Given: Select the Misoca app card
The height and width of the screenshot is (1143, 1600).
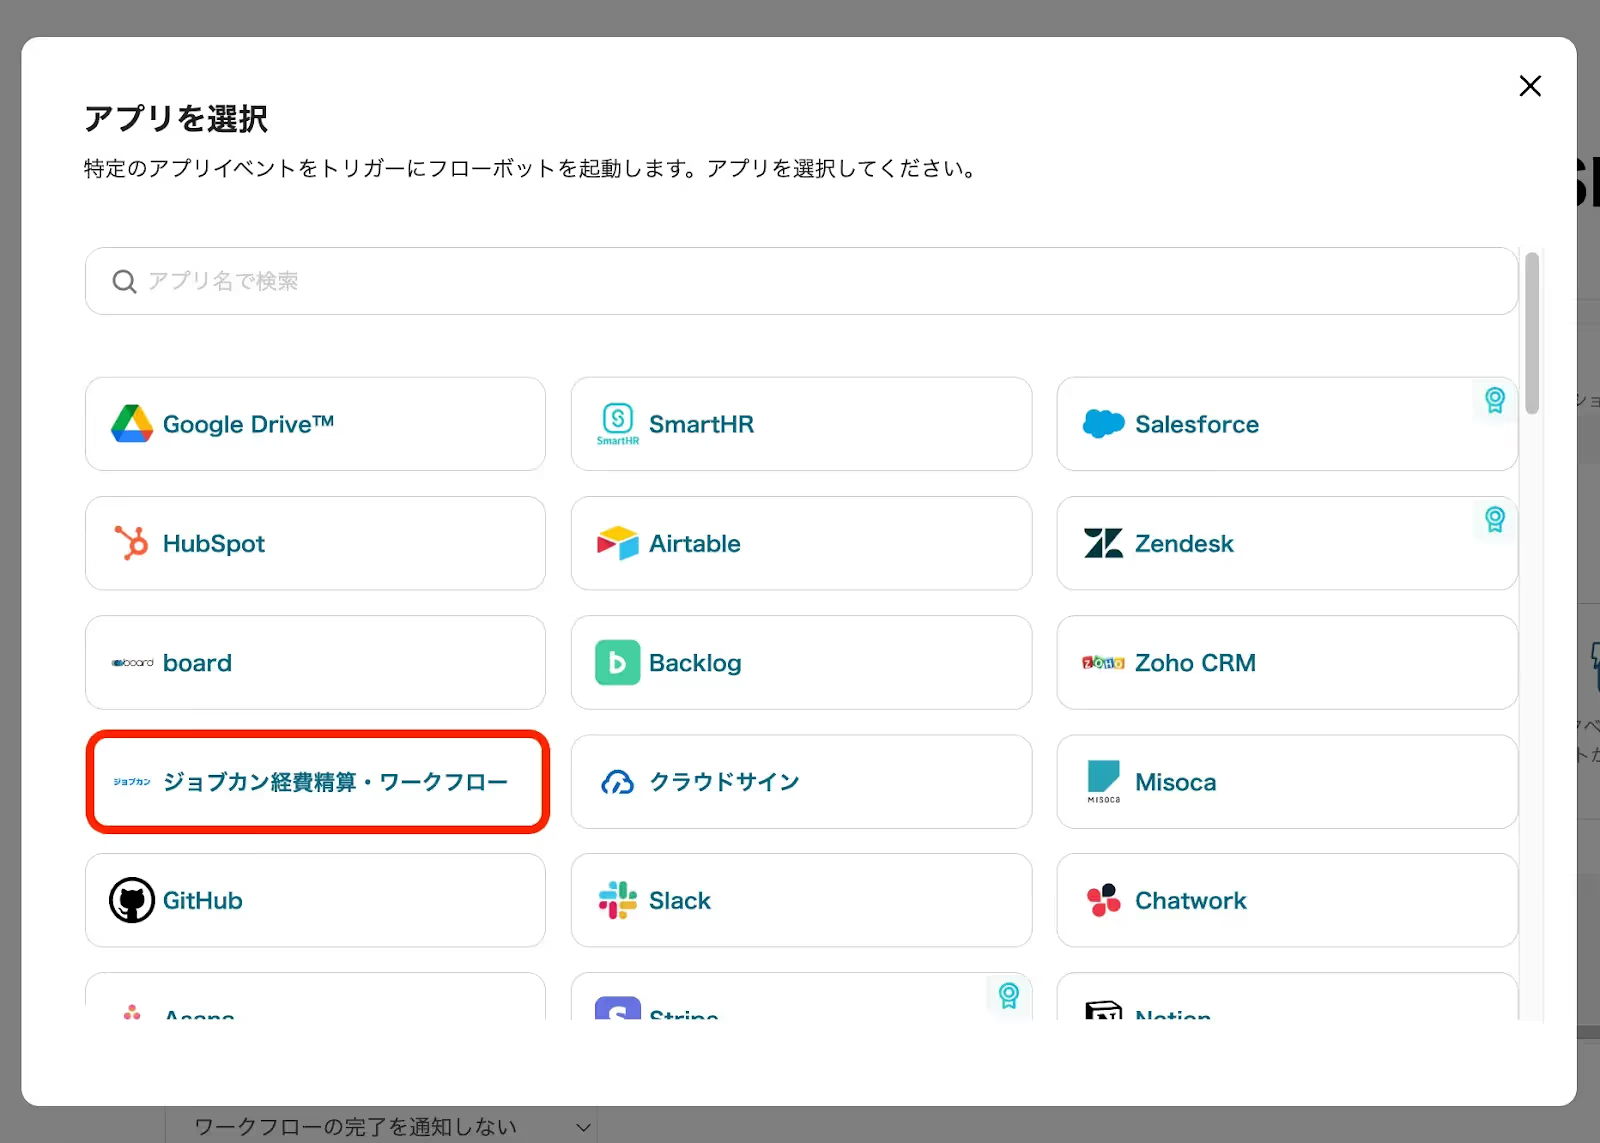Looking at the screenshot, I should coord(1286,782).
